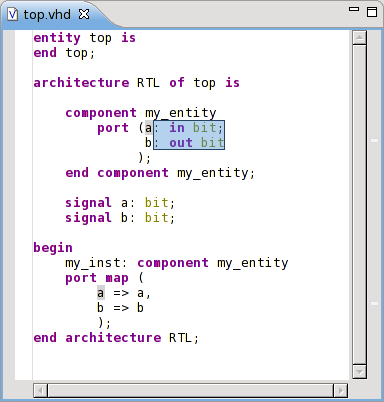
Task: Click the 'begin' keyword
Action: [53, 248]
